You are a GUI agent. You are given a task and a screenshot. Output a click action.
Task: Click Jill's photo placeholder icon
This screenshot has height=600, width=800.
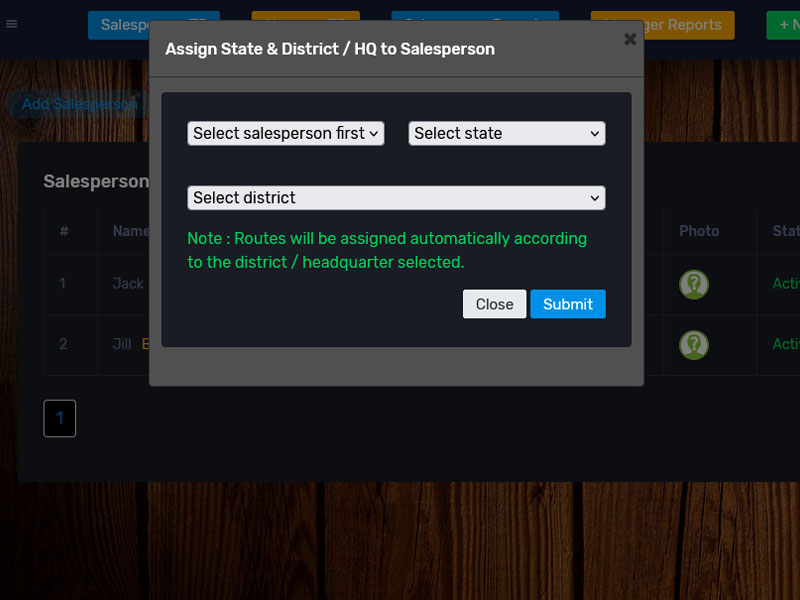pyautogui.click(x=693, y=345)
